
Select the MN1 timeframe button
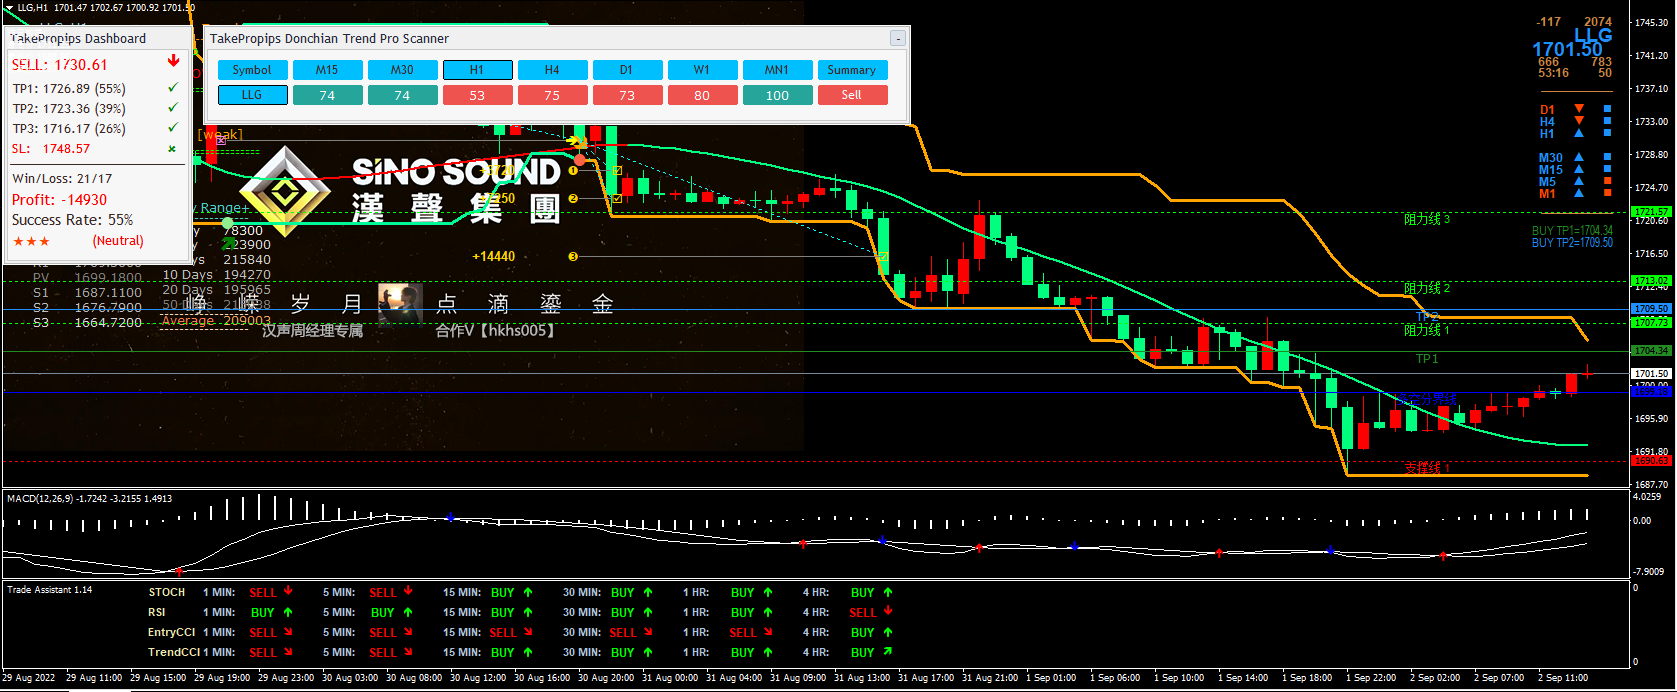pyautogui.click(x=777, y=70)
